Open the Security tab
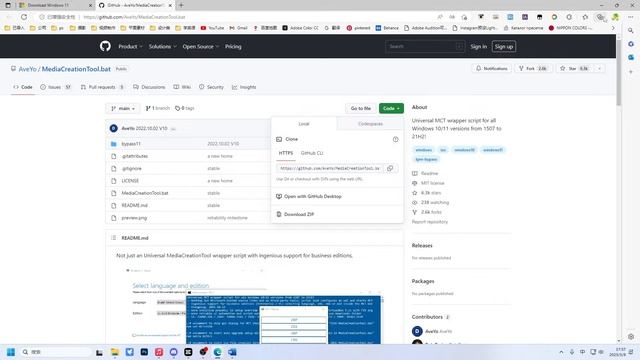 click(211, 87)
